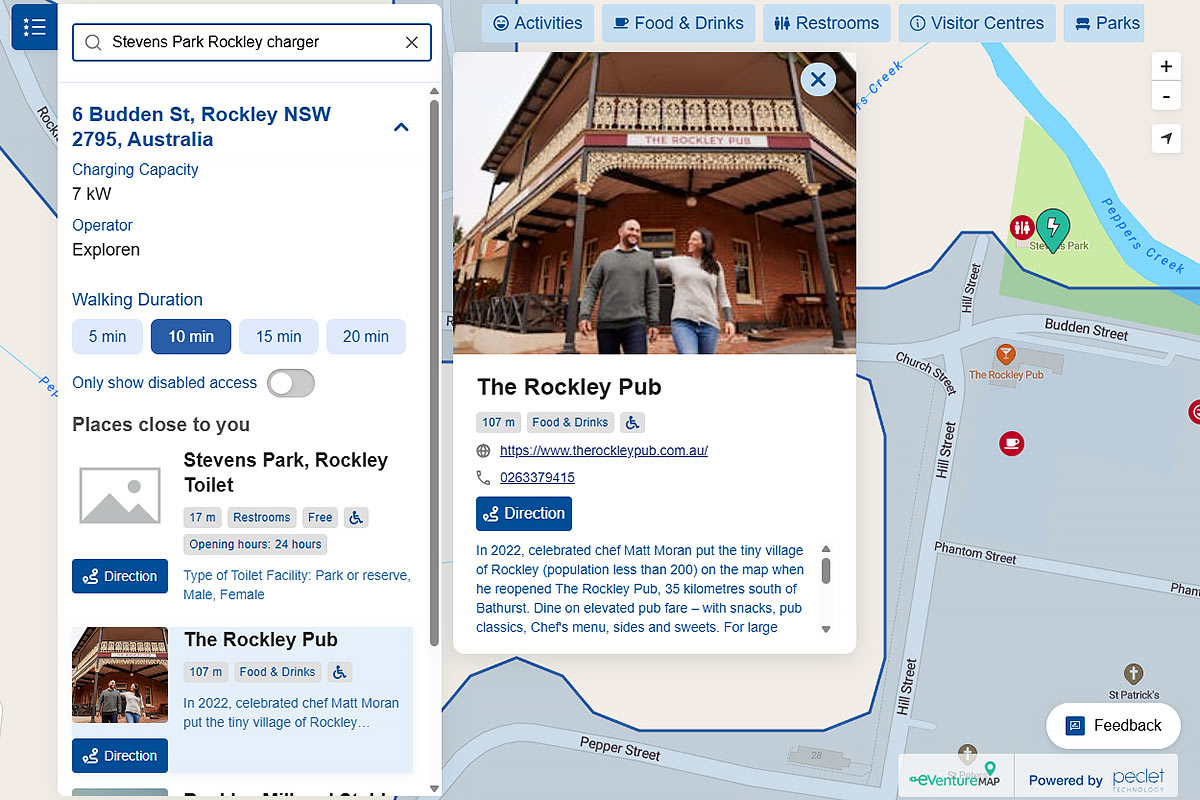1200x800 pixels.
Task: Click the red cafe cup map marker
Action: click(x=1012, y=443)
